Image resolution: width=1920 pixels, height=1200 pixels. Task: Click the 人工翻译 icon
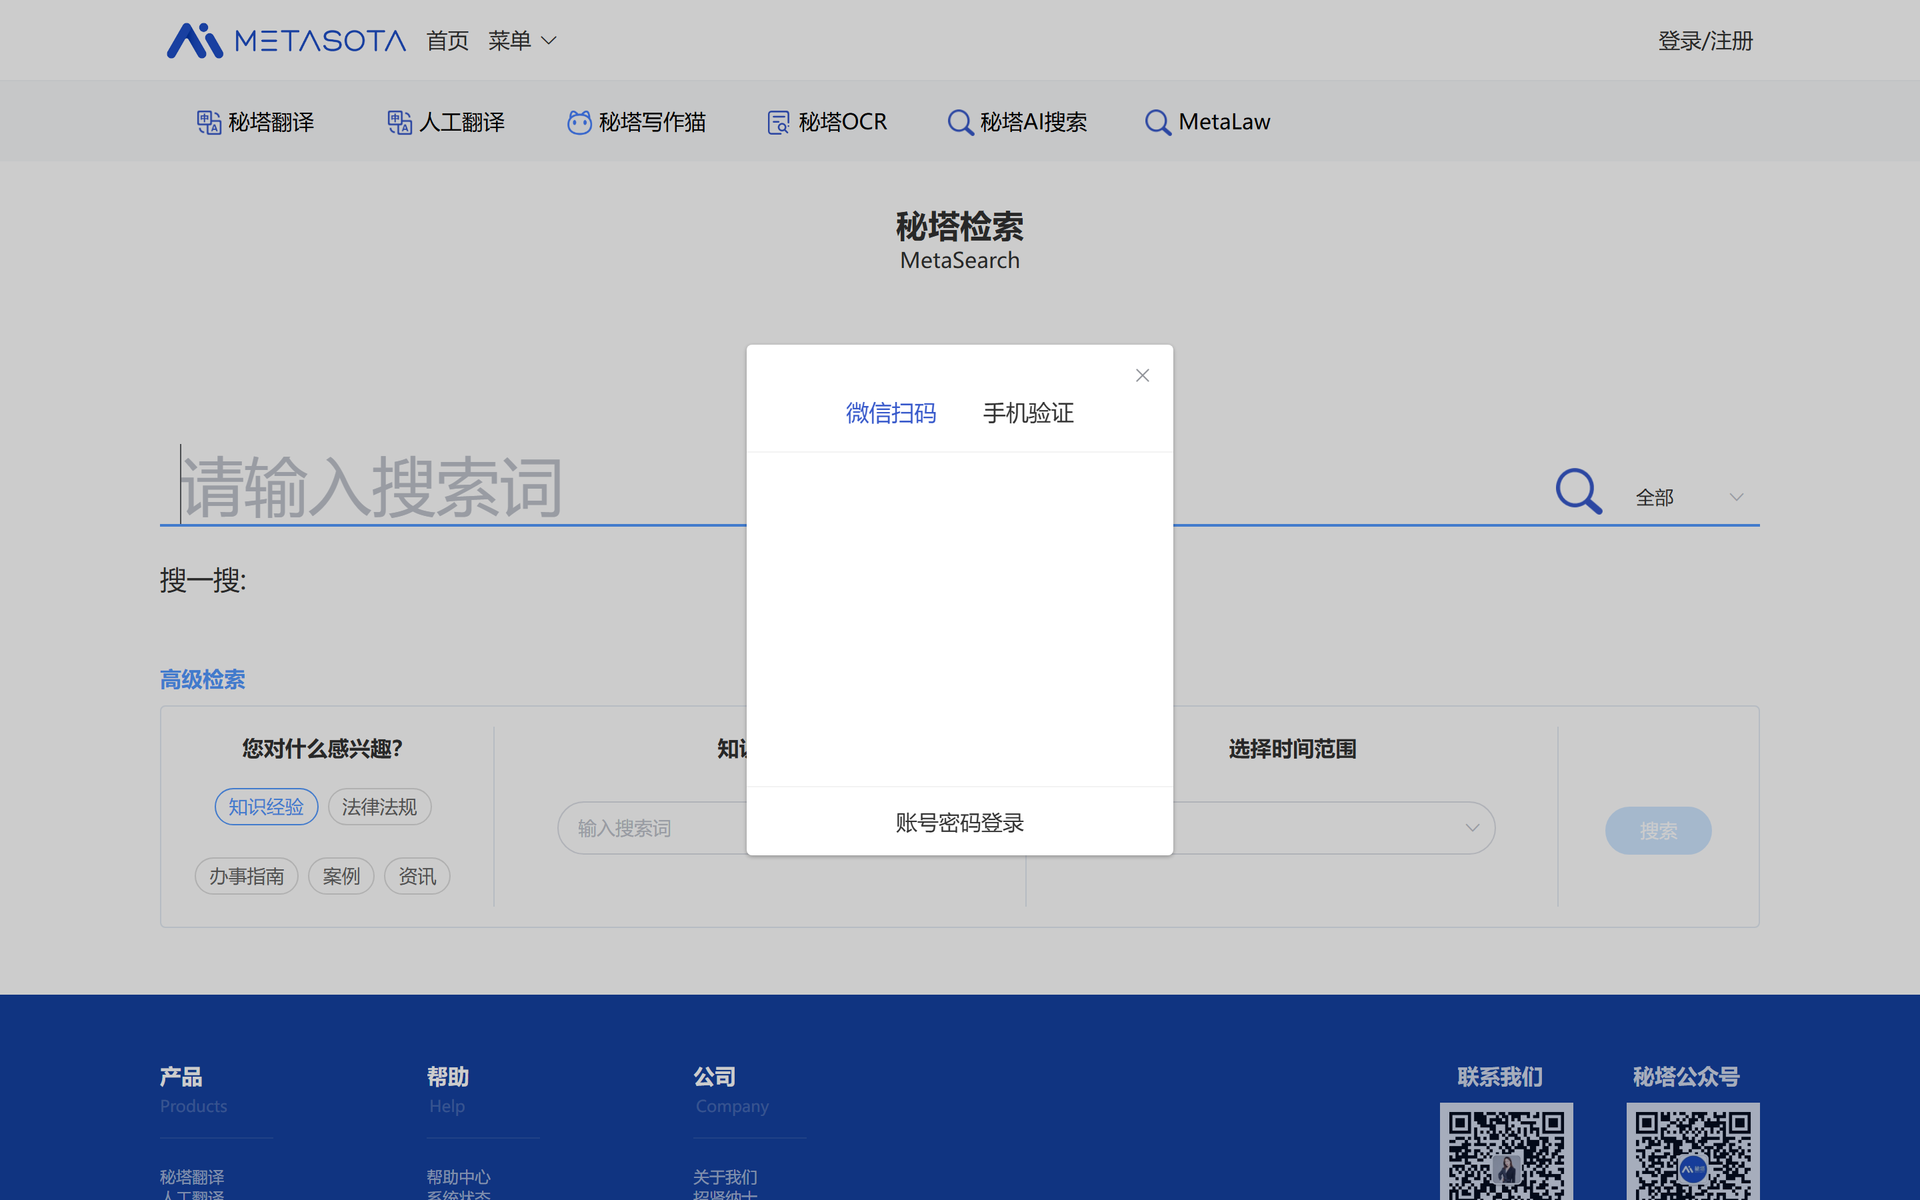(x=399, y=122)
